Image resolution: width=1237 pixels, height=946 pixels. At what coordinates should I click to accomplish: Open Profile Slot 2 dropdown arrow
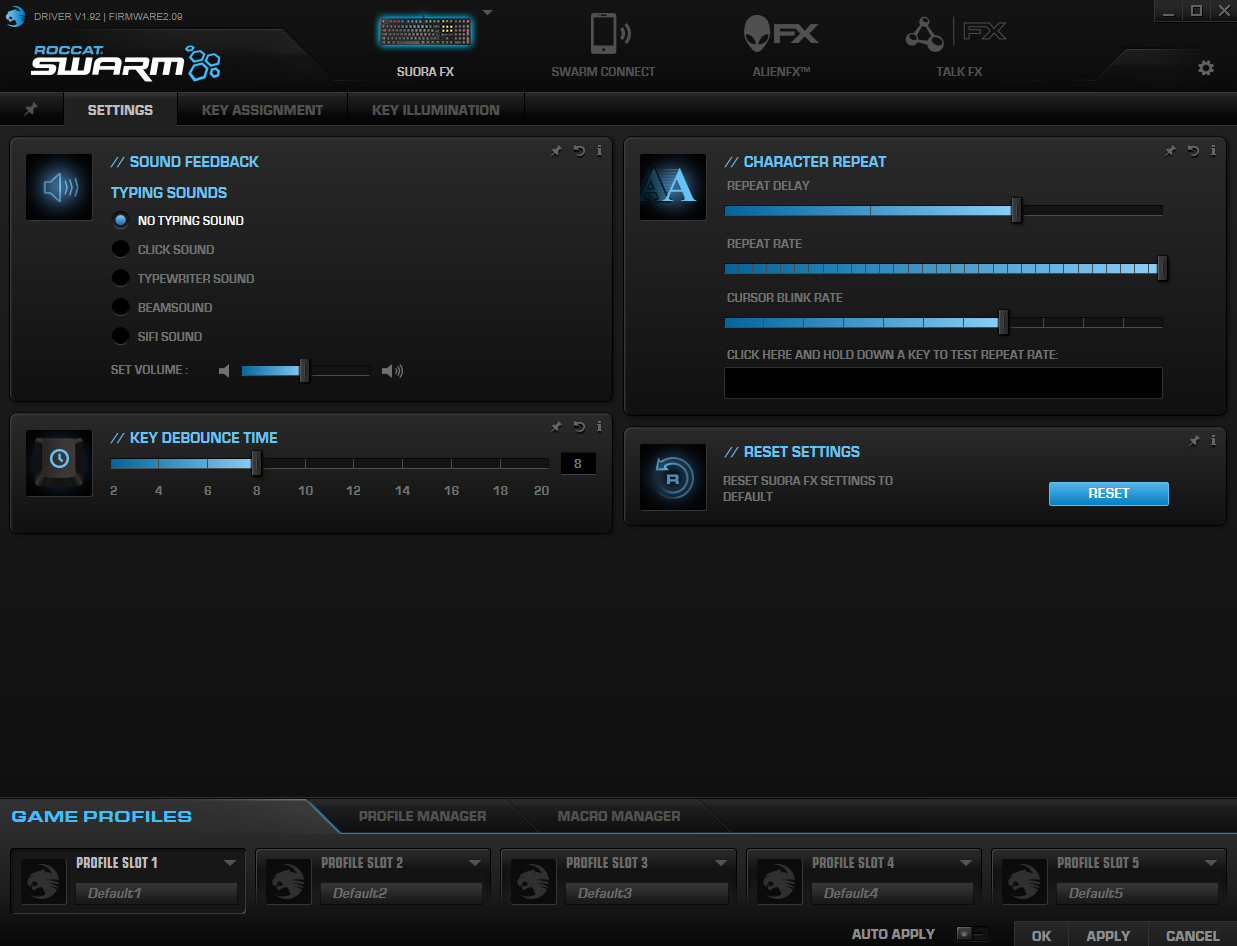pos(475,863)
